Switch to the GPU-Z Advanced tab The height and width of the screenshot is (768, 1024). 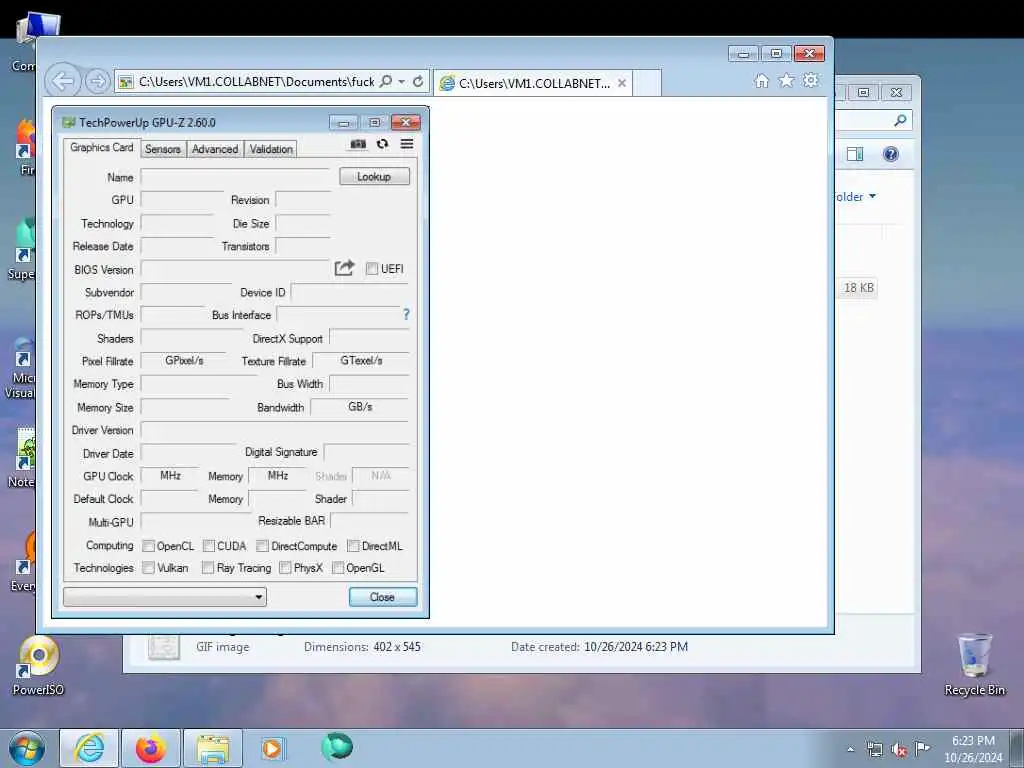[x=215, y=149]
